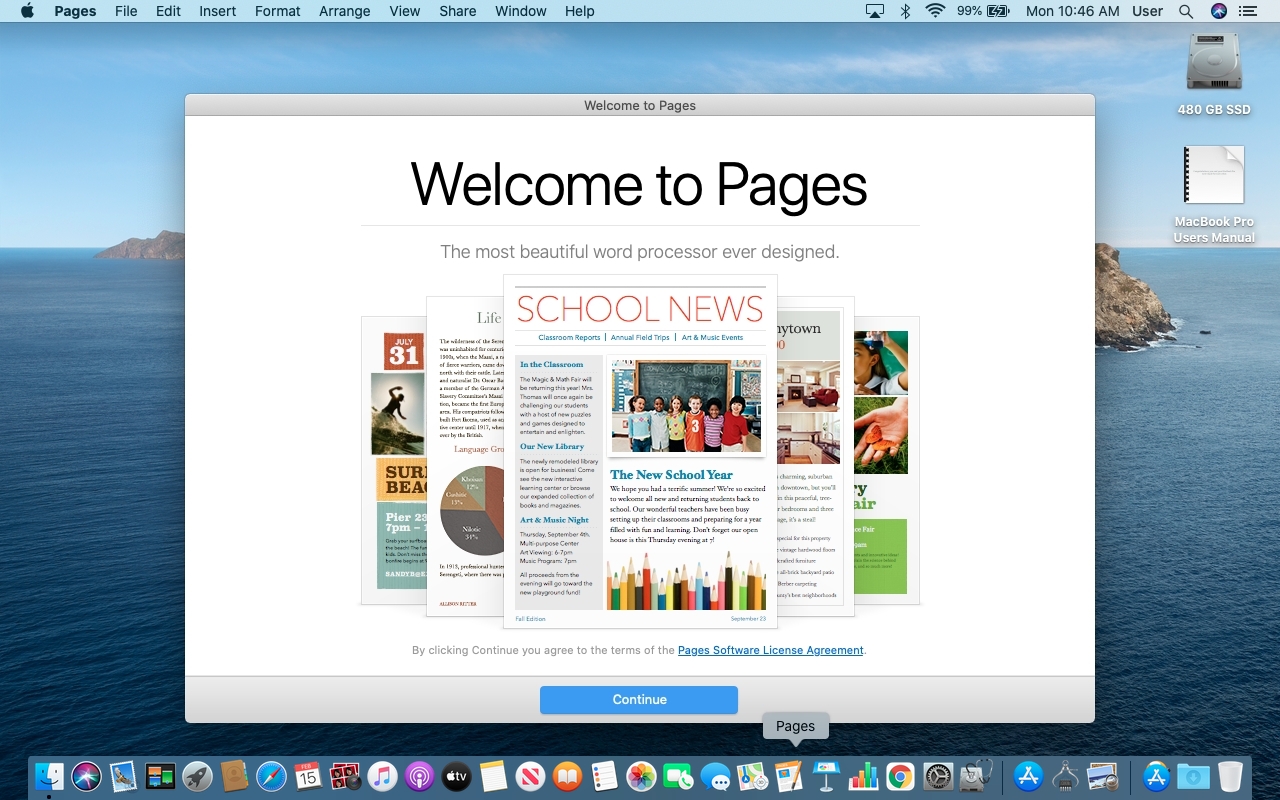Open the Help menu
Viewport: 1280px width, 800px height.
point(579,11)
